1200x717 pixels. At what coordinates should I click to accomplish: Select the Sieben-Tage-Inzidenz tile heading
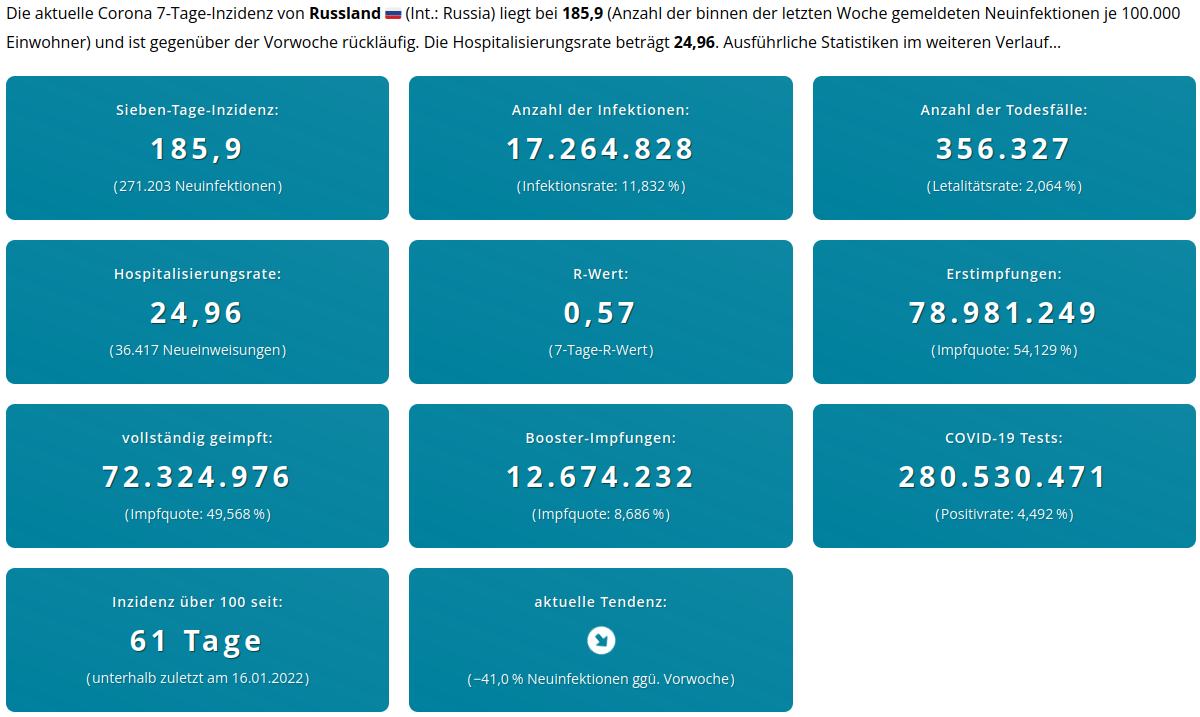(197, 110)
